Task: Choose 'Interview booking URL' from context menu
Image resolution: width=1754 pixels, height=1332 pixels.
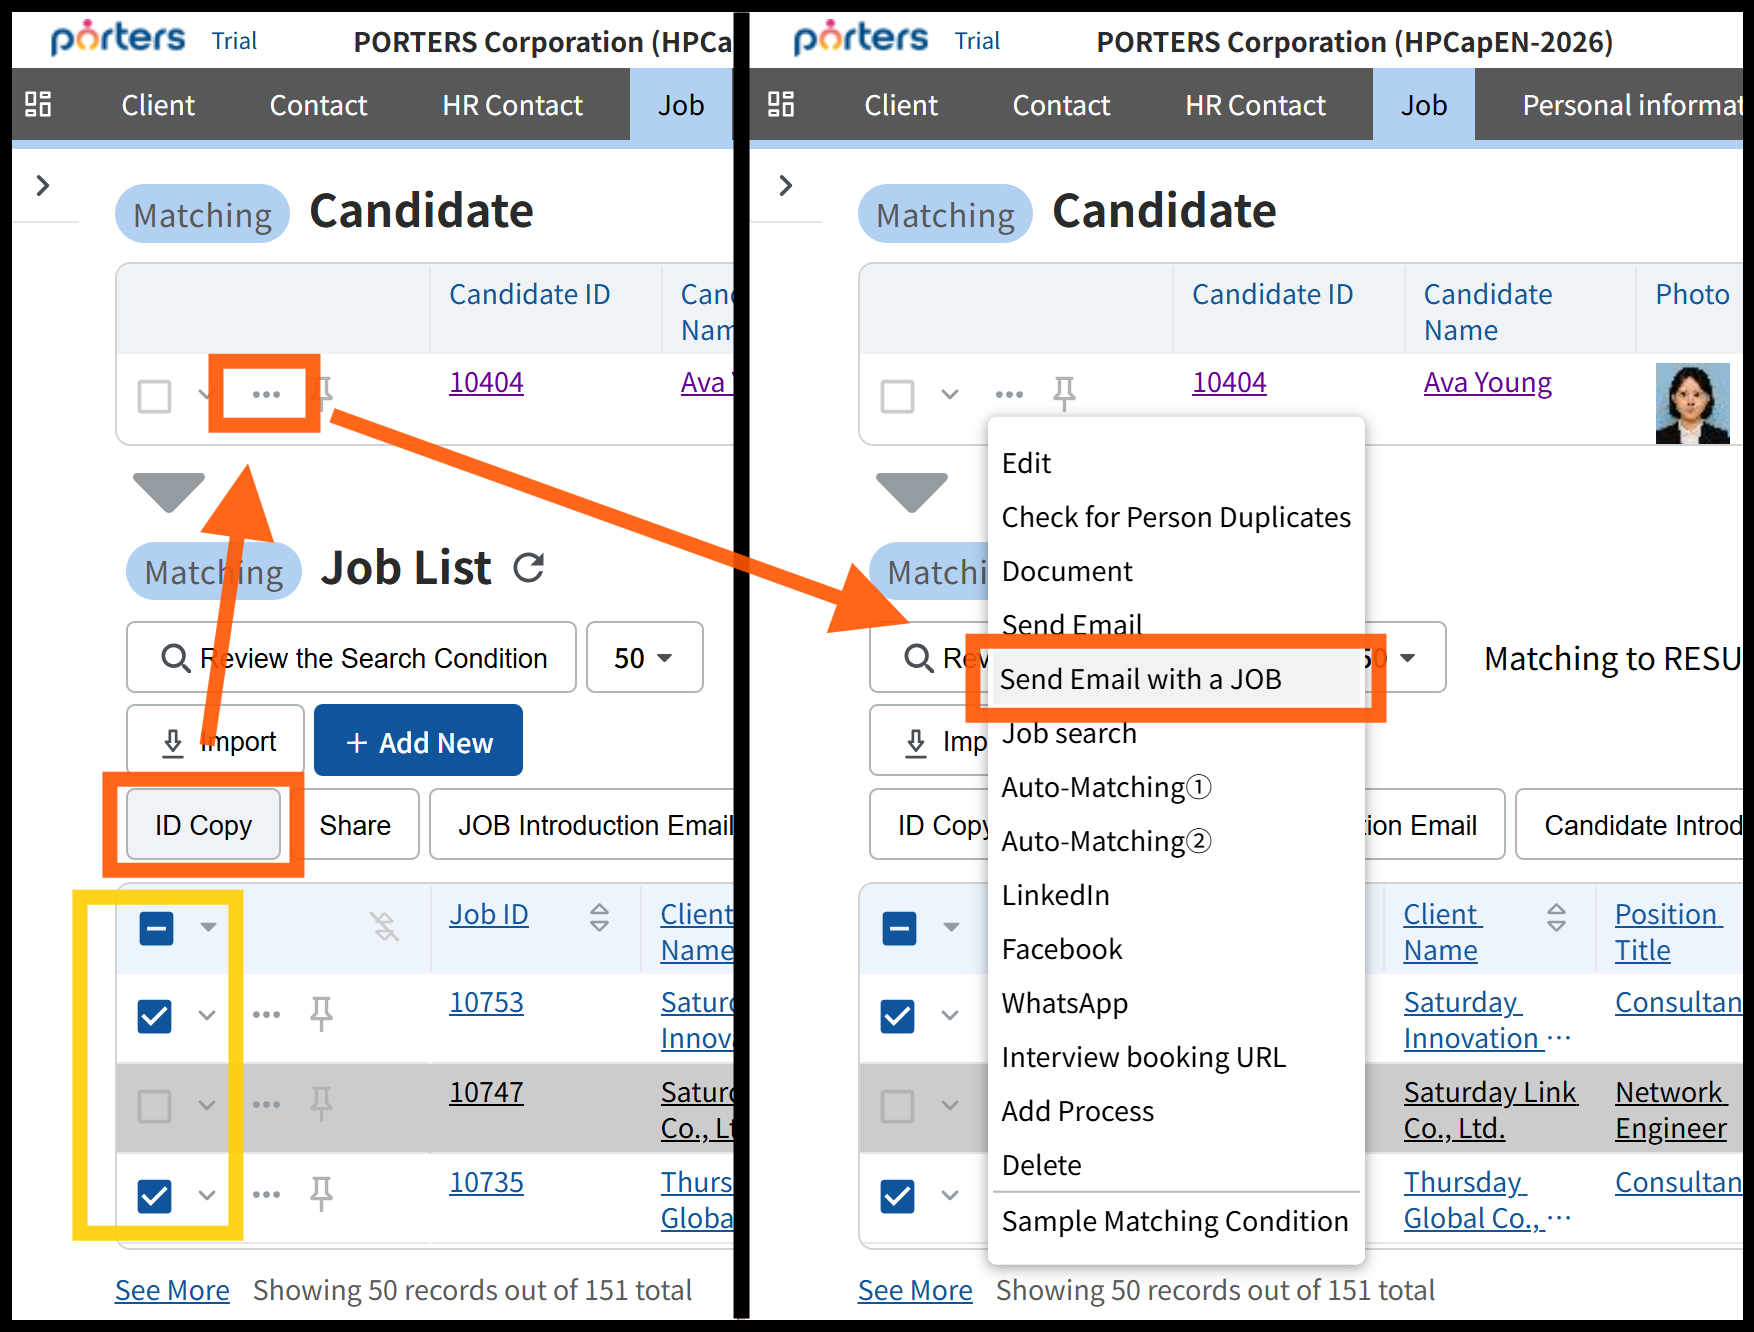Action: 1143,1057
